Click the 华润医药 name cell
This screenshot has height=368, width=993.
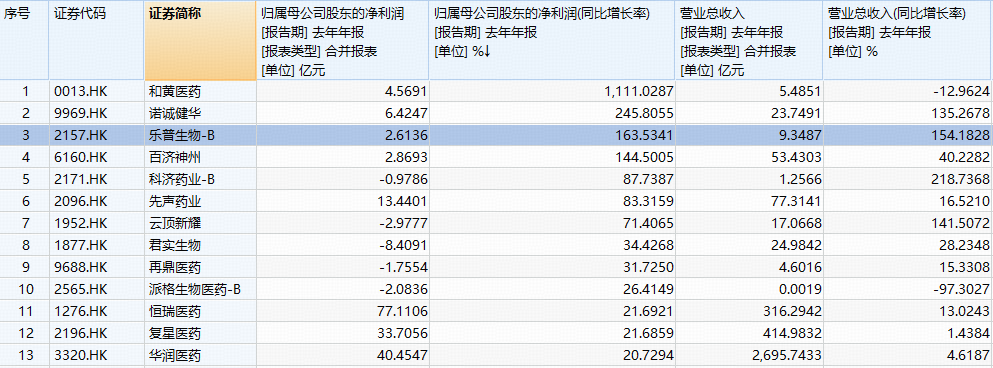(174, 355)
